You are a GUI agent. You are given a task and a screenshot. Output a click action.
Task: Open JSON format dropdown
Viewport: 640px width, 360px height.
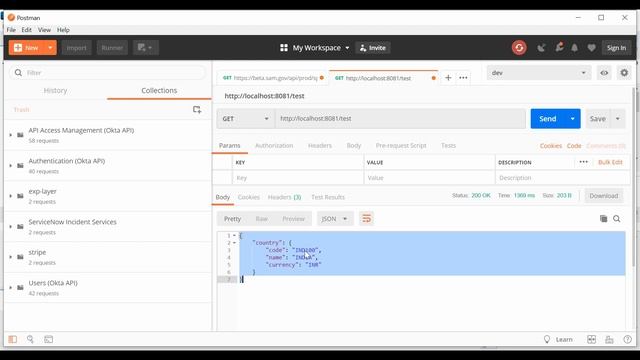pyautogui.click(x=334, y=219)
